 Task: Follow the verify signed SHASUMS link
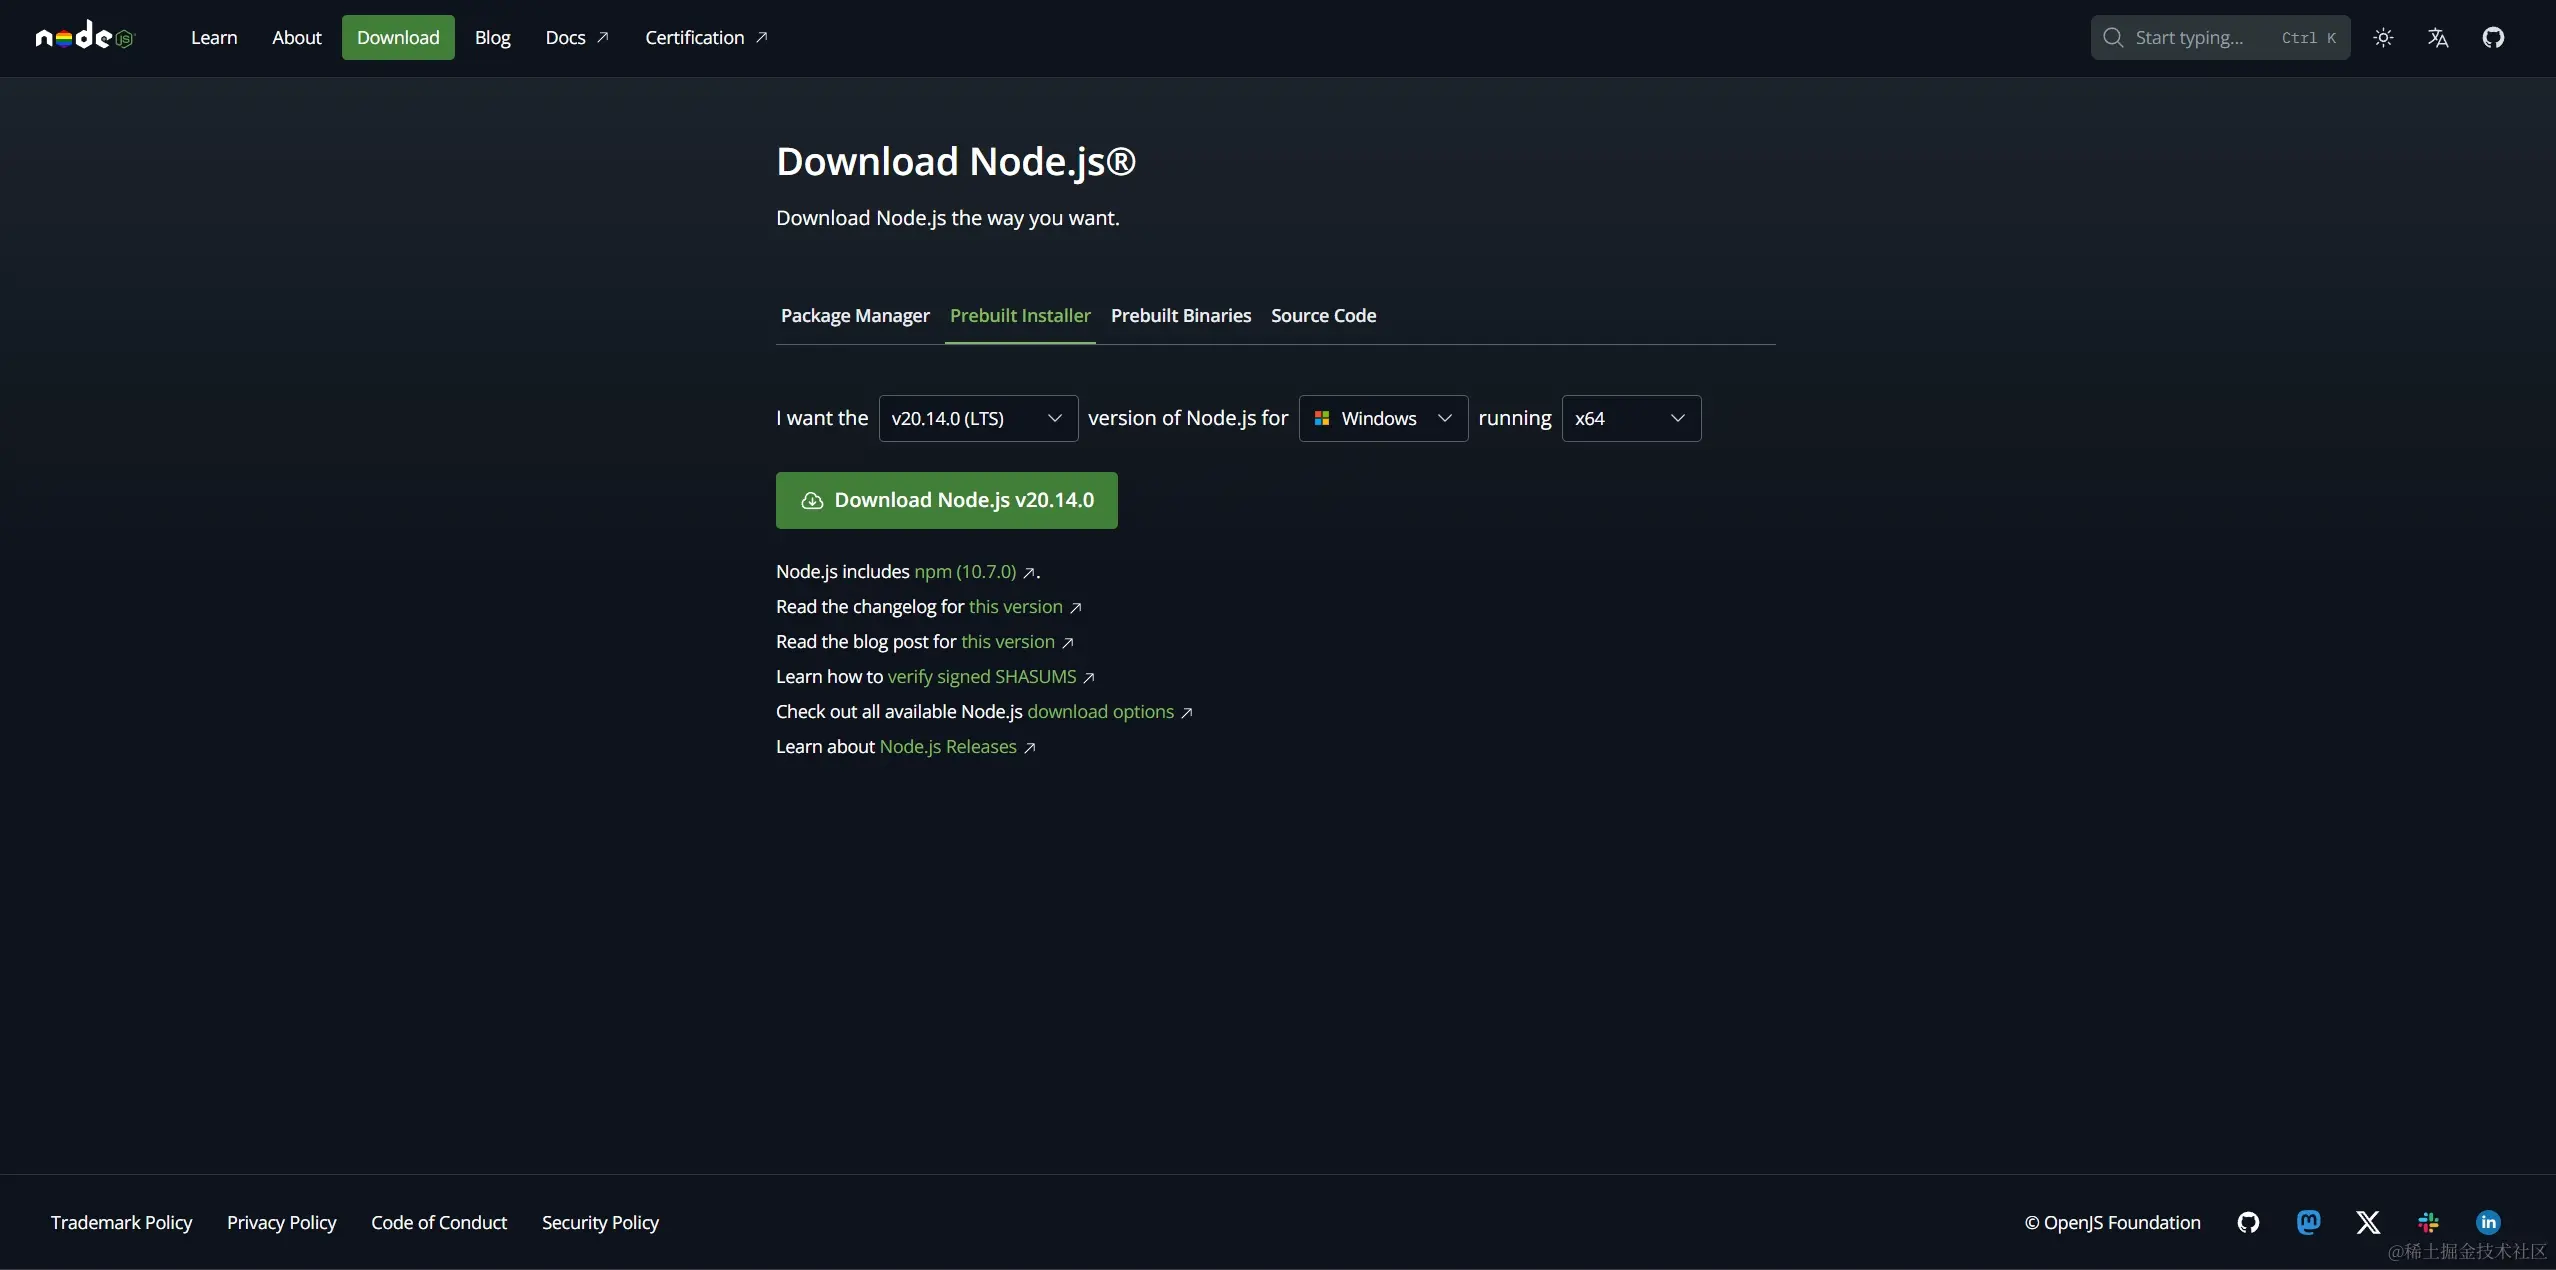click(982, 677)
